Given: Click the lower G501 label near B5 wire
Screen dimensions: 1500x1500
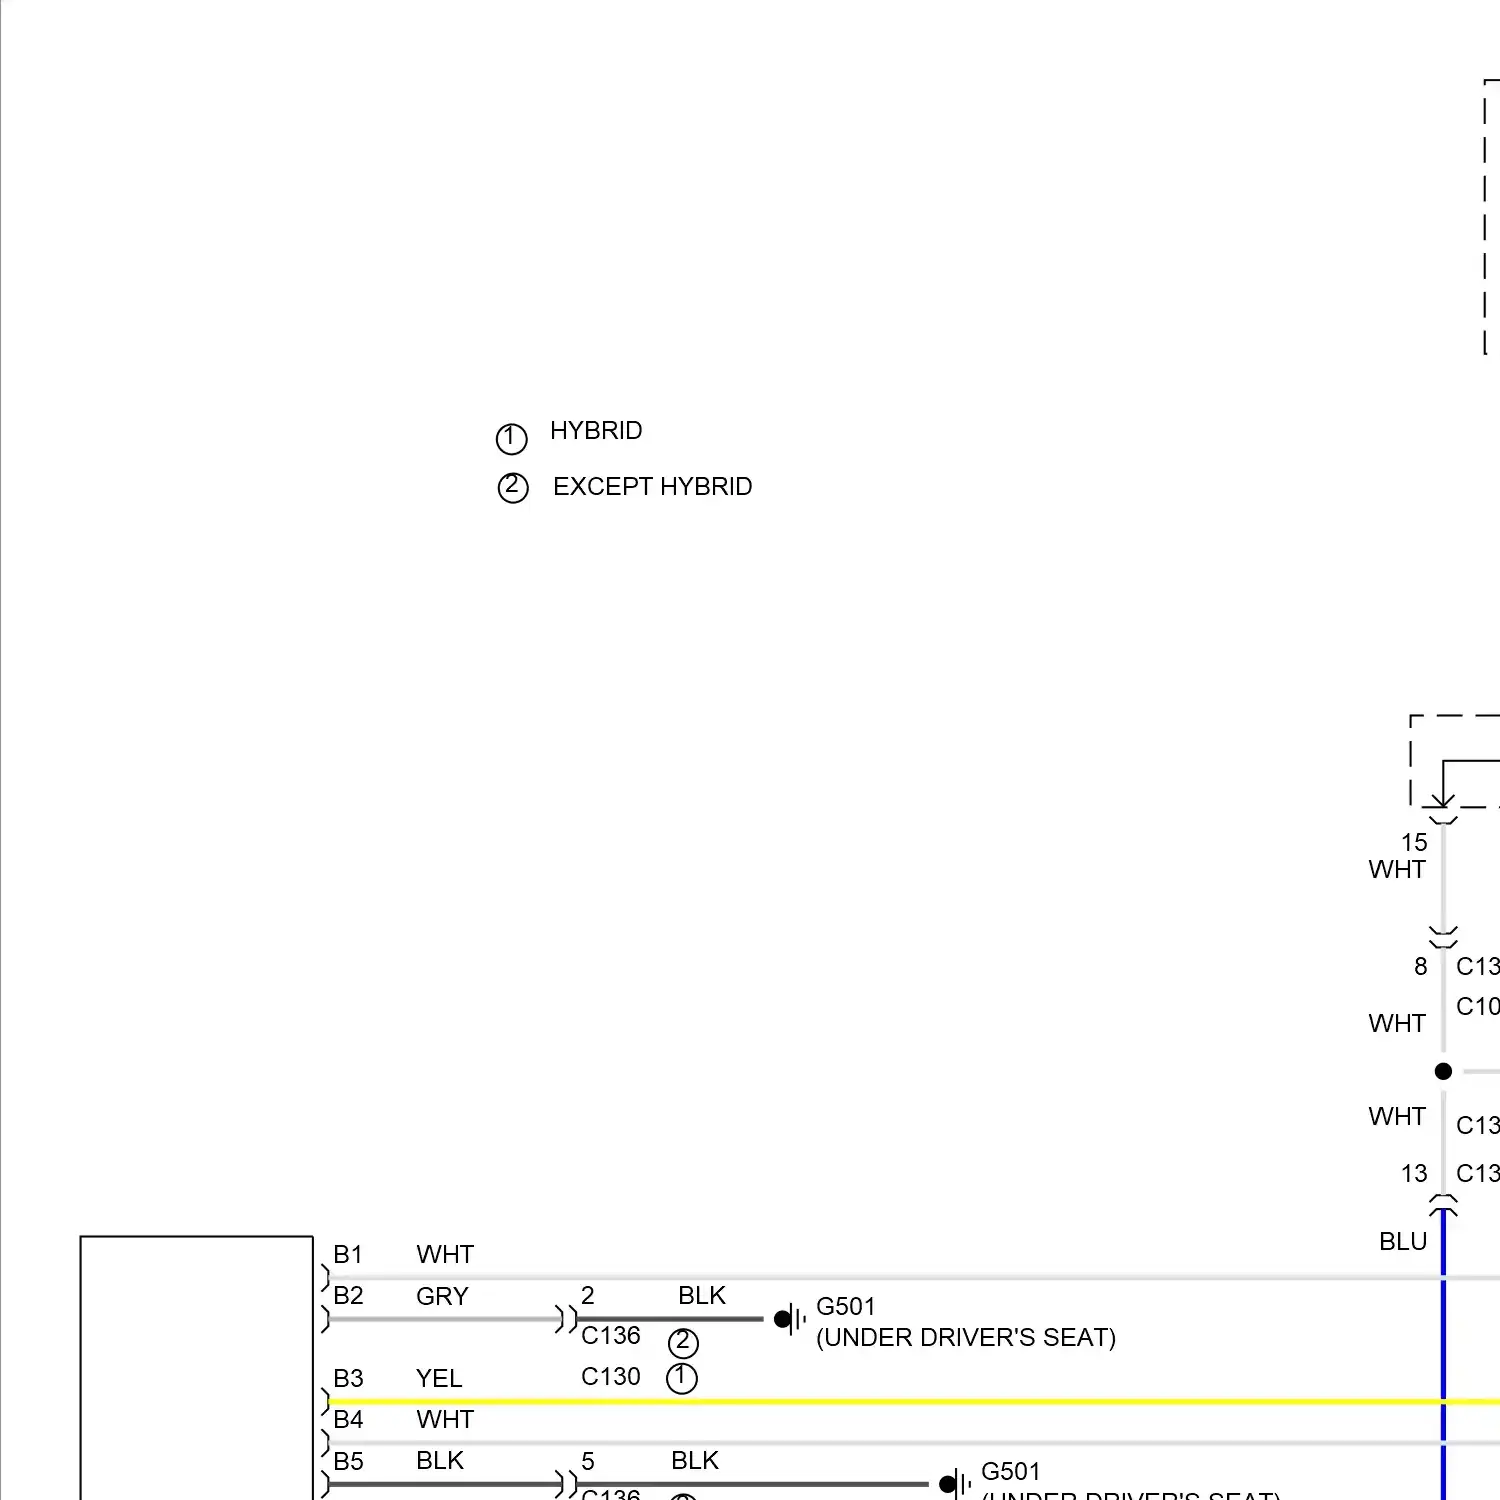Looking at the screenshot, I should tap(1011, 1471).
